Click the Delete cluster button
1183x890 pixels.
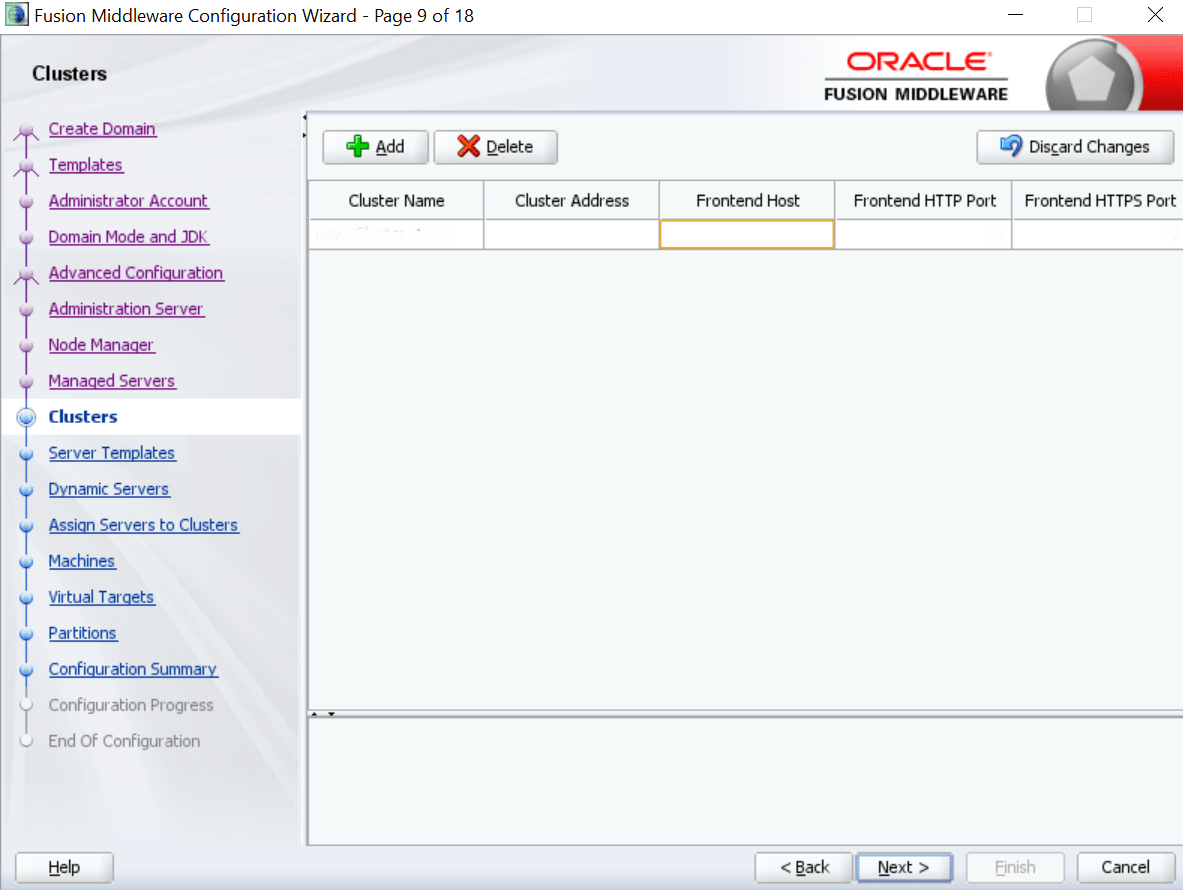click(x=496, y=147)
